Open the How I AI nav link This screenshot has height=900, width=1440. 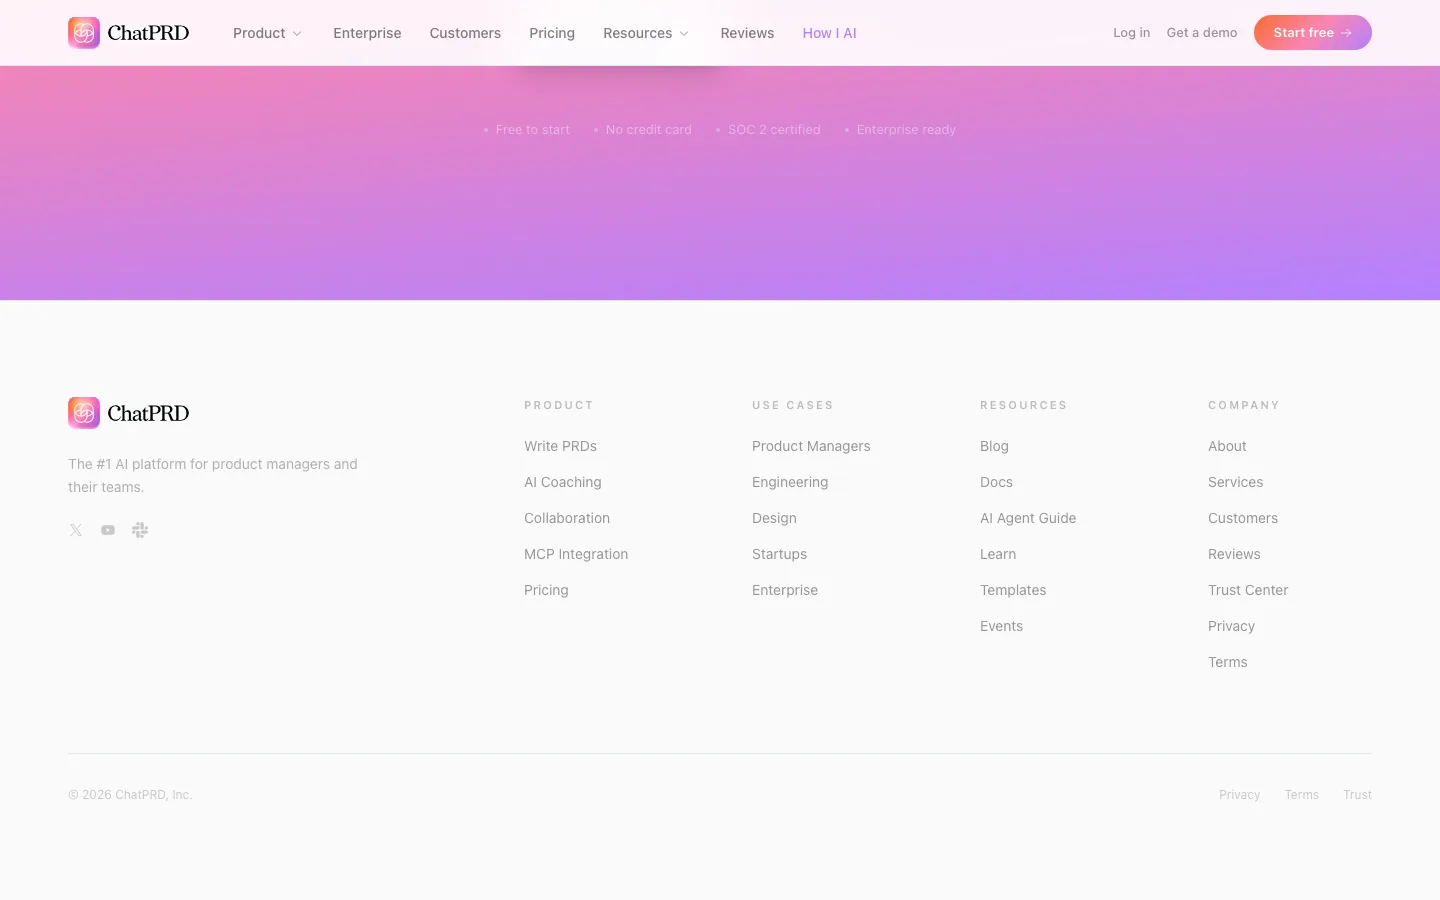[829, 33]
